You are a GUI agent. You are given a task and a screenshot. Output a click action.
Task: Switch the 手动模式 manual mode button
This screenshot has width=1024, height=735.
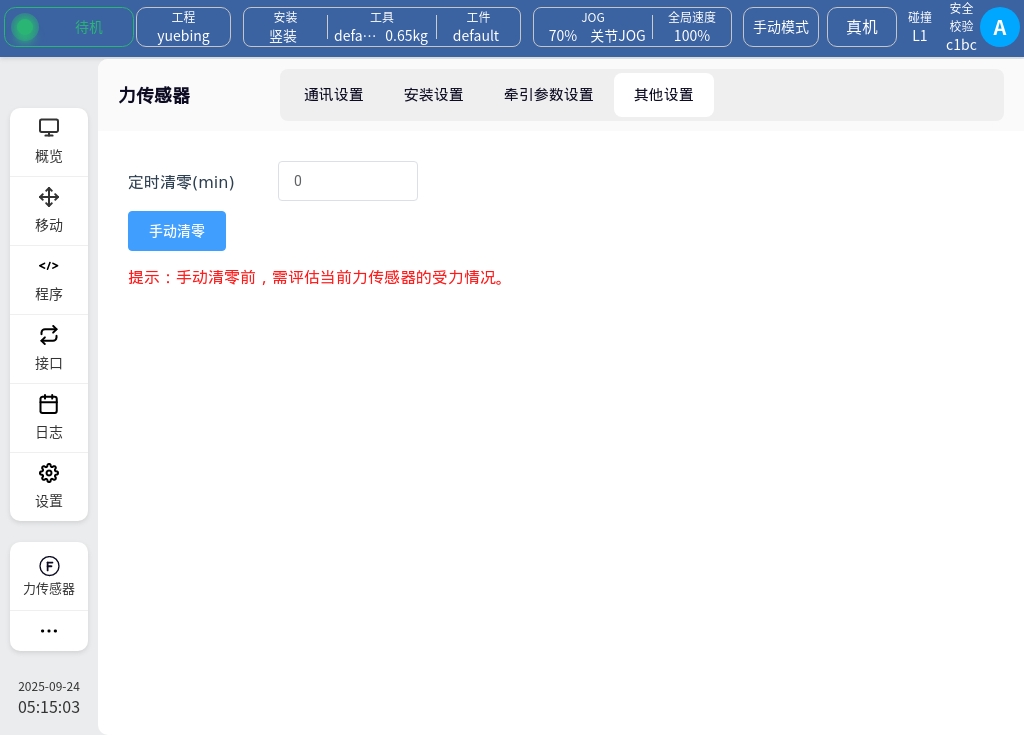[x=781, y=27]
